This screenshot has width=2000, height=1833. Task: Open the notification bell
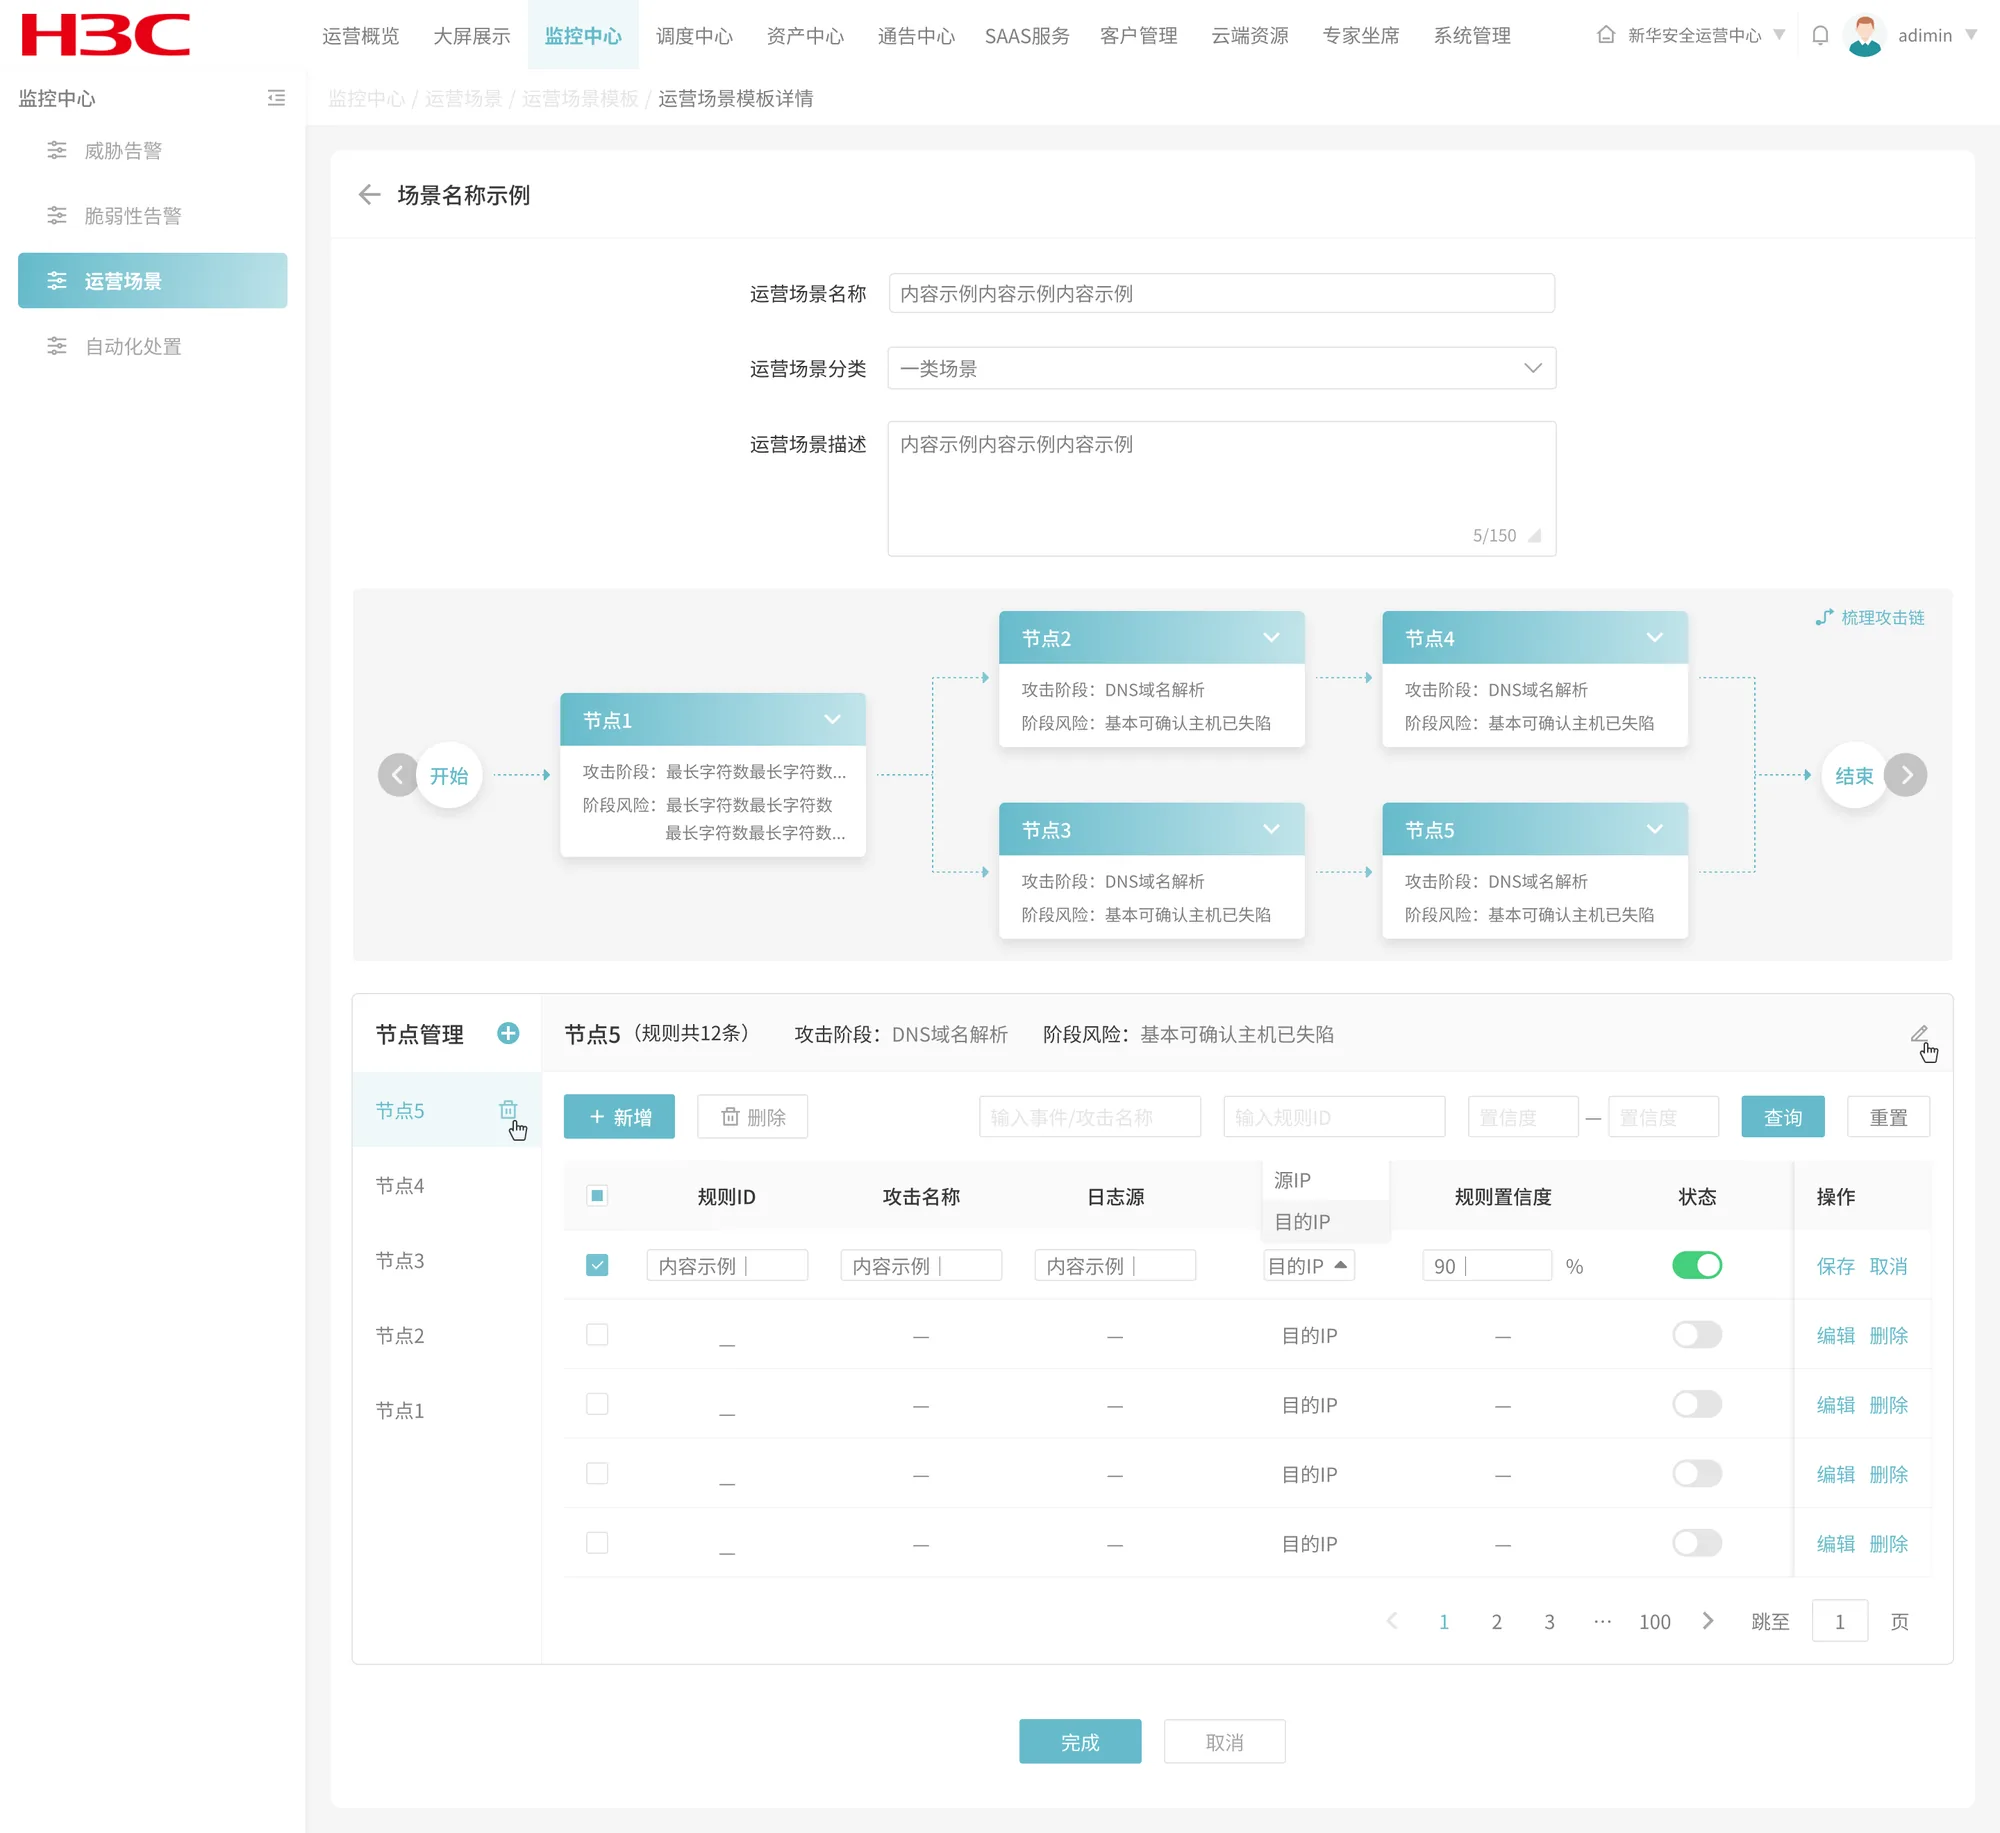pos(1820,35)
